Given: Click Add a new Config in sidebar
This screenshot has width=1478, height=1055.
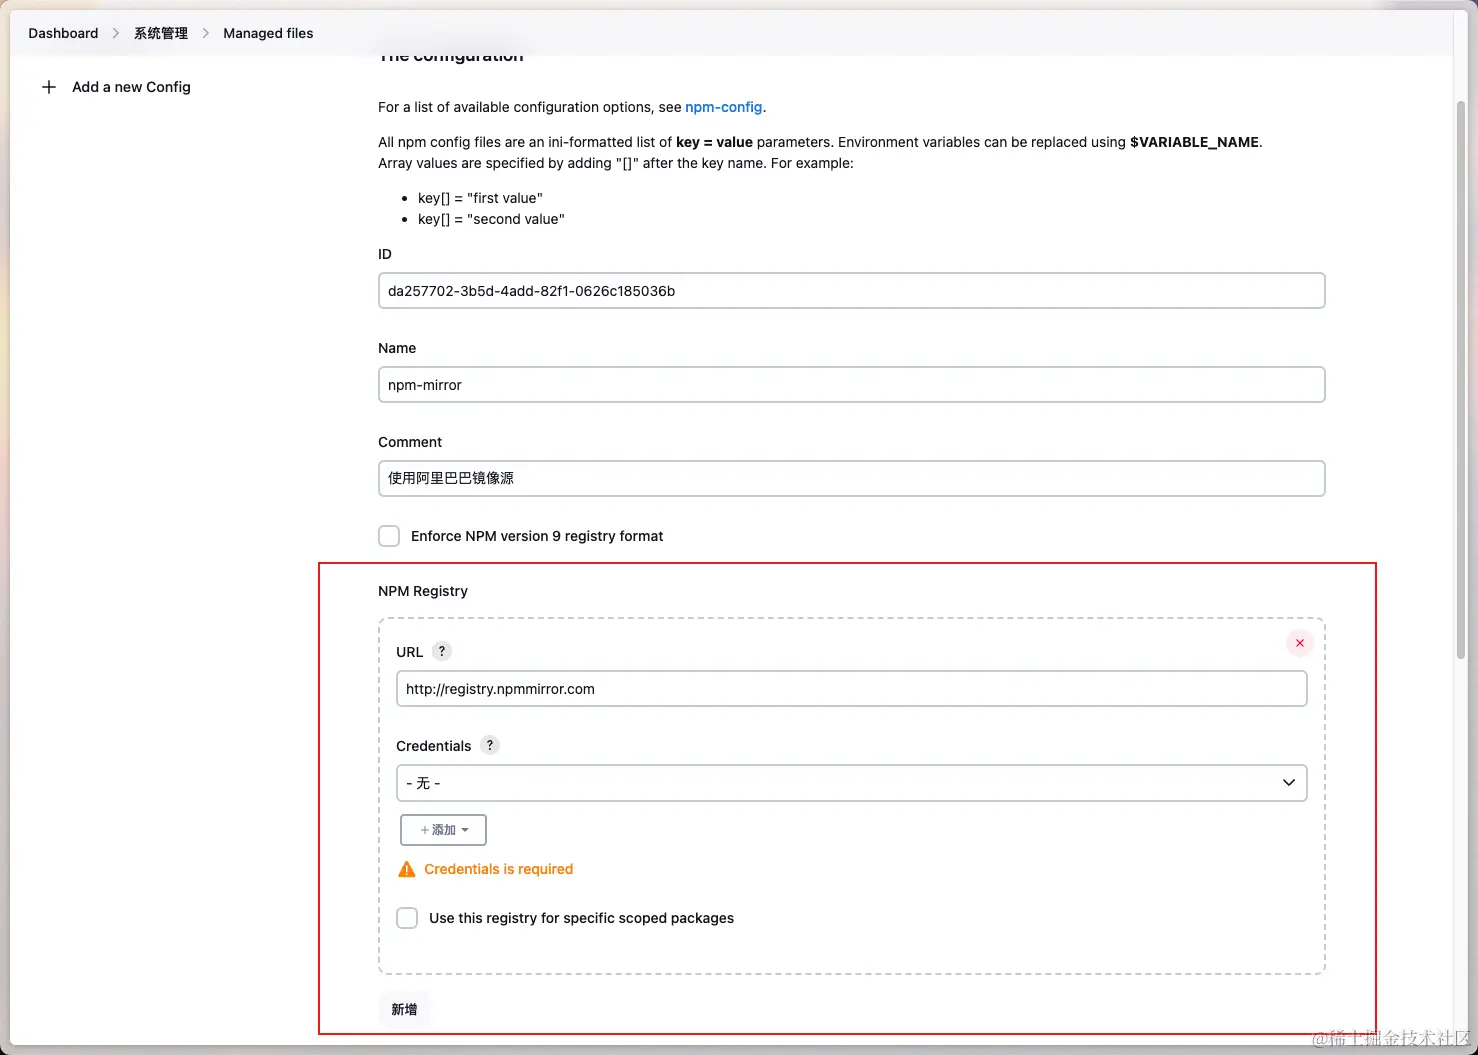Looking at the screenshot, I should (x=131, y=87).
